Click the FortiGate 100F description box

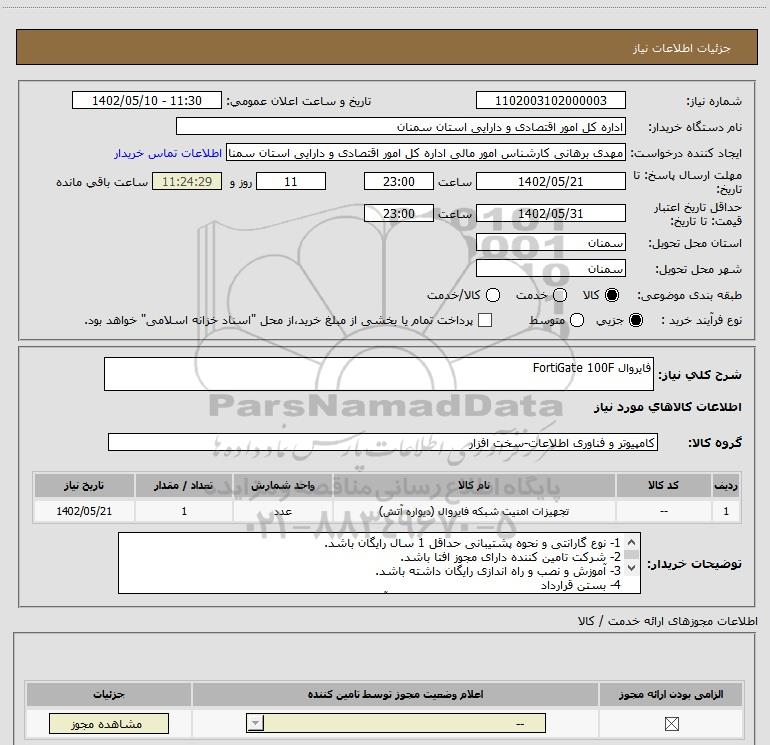pyautogui.click(x=379, y=374)
